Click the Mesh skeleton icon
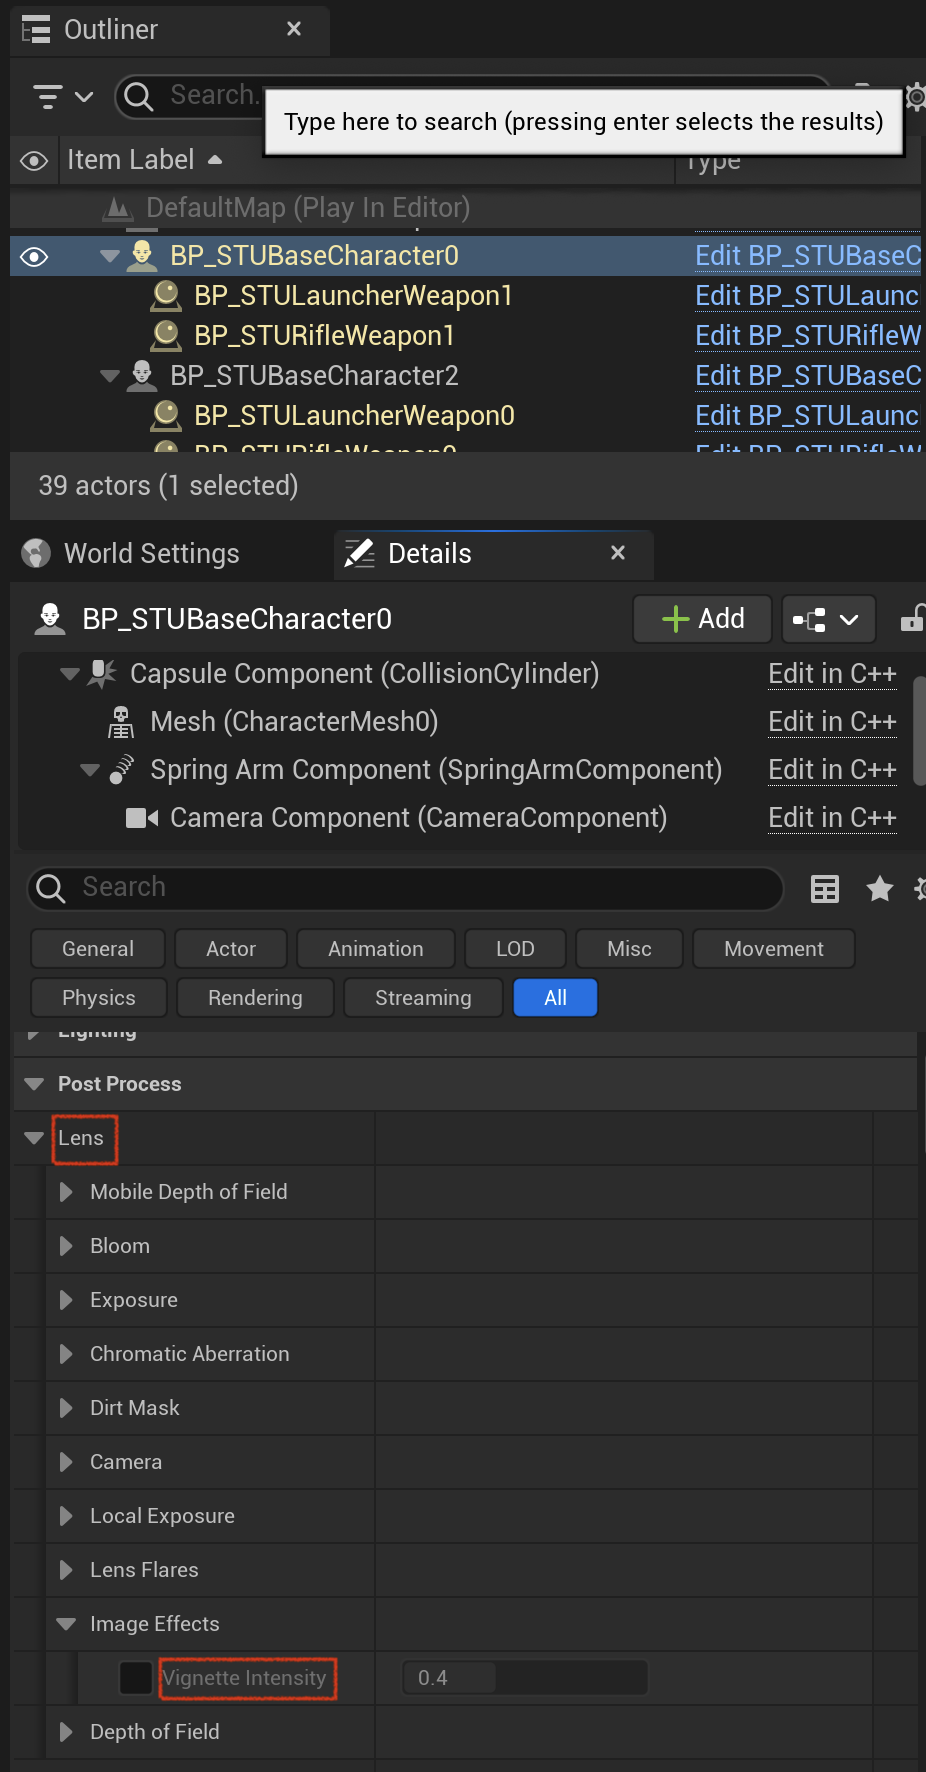Viewport: 926px width, 1772px height. point(121,721)
